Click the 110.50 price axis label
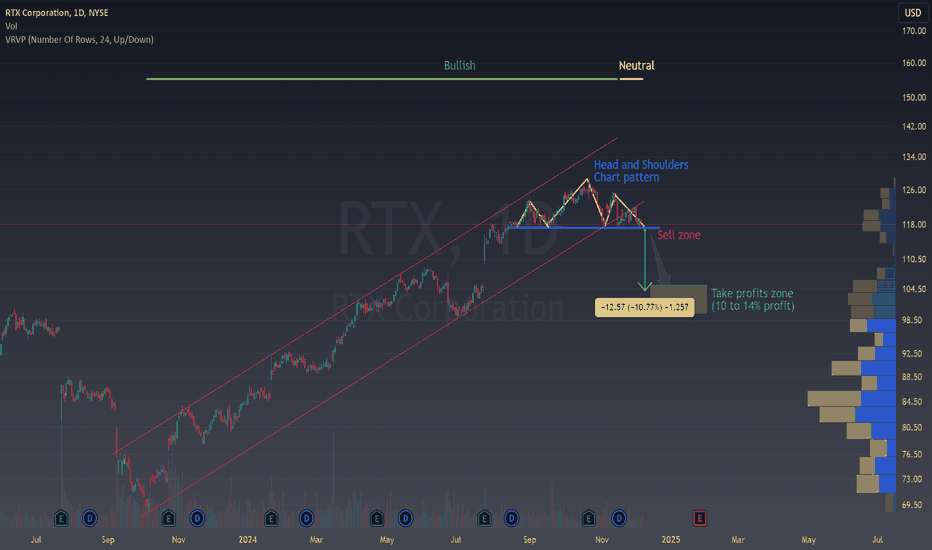Image resolution: width=932 pixels, height=550 pixels. [x=914, y=259]
